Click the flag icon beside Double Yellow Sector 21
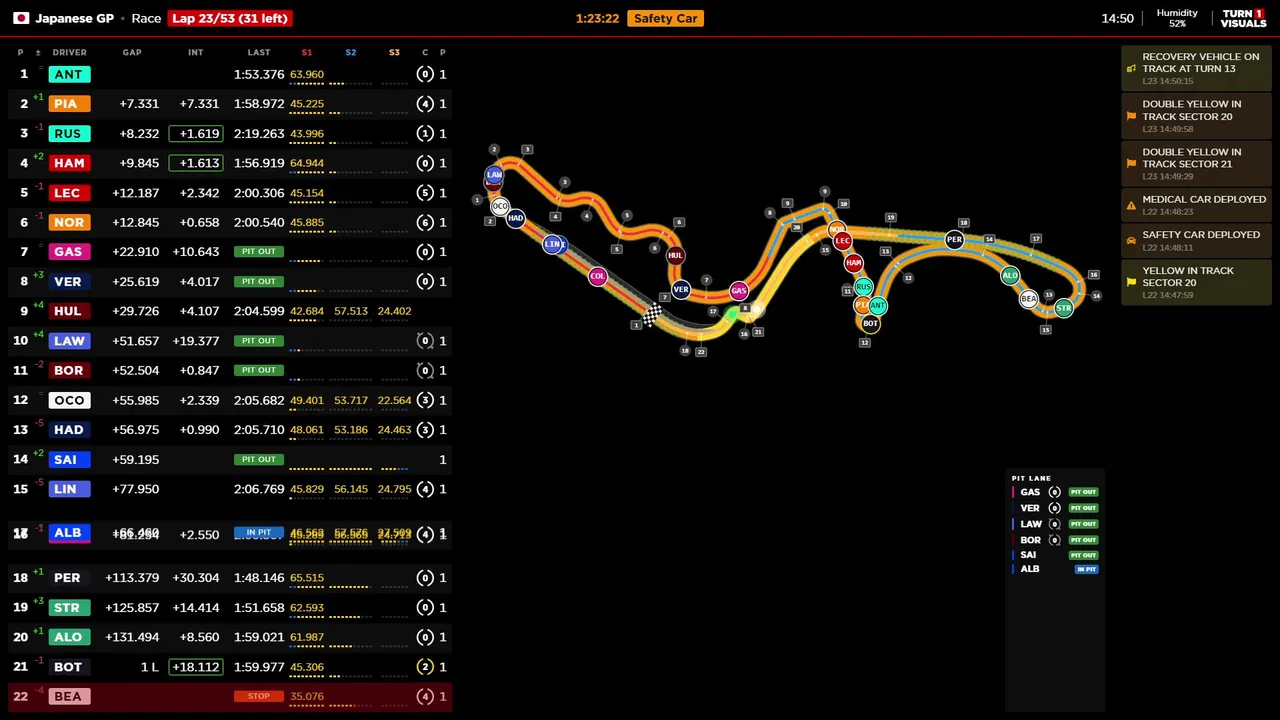The image size is (1280, 720). (x=1131, y=164)
